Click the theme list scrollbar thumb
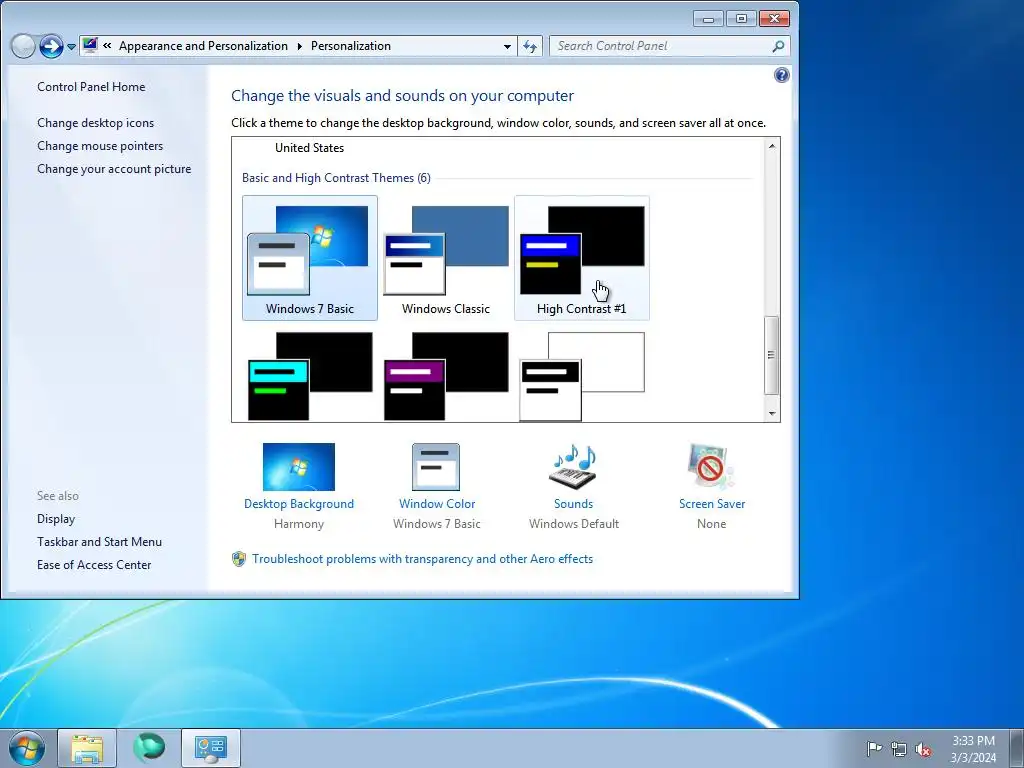Screen dimensions: 1024x768 coord(772,355)
